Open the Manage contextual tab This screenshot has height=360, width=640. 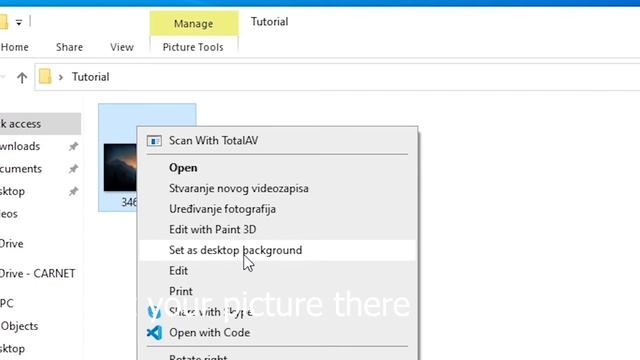194,24
